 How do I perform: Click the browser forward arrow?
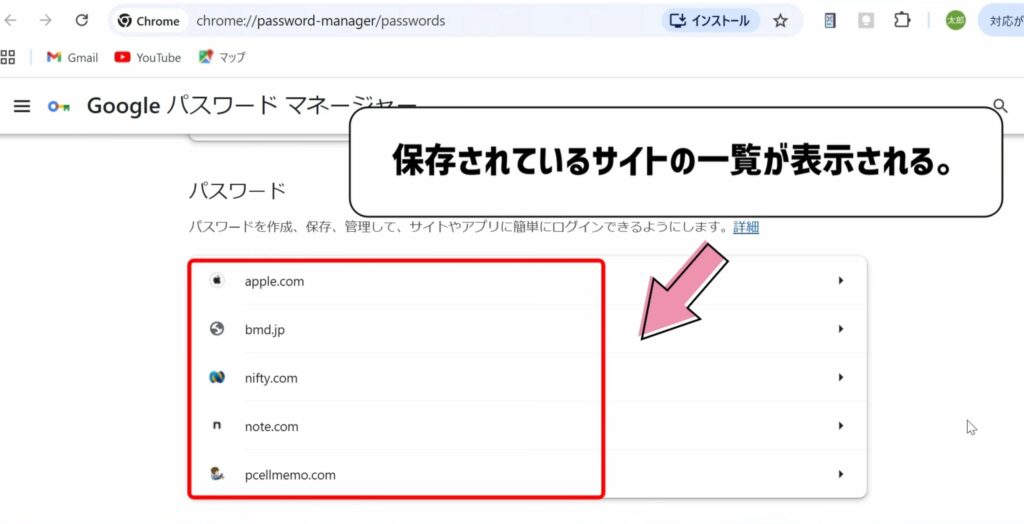coord(46,20)
